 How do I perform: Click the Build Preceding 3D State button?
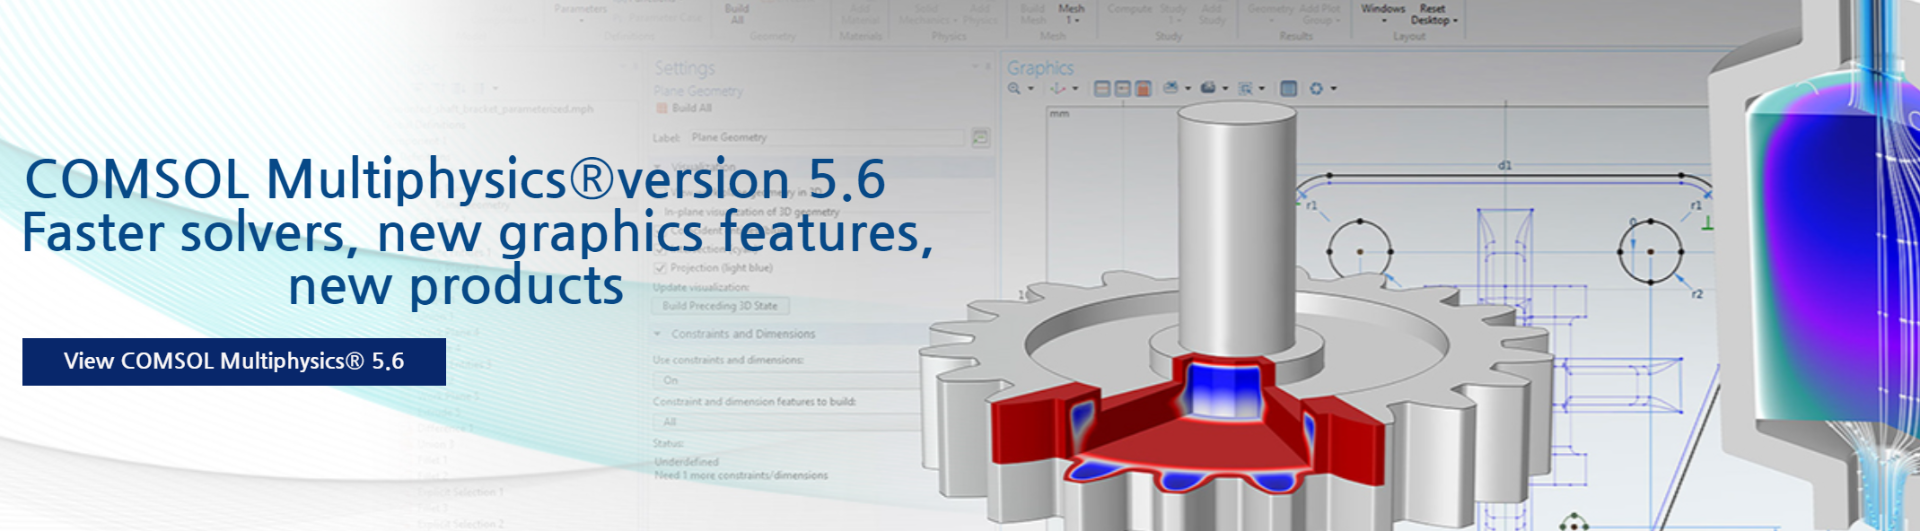720,306
